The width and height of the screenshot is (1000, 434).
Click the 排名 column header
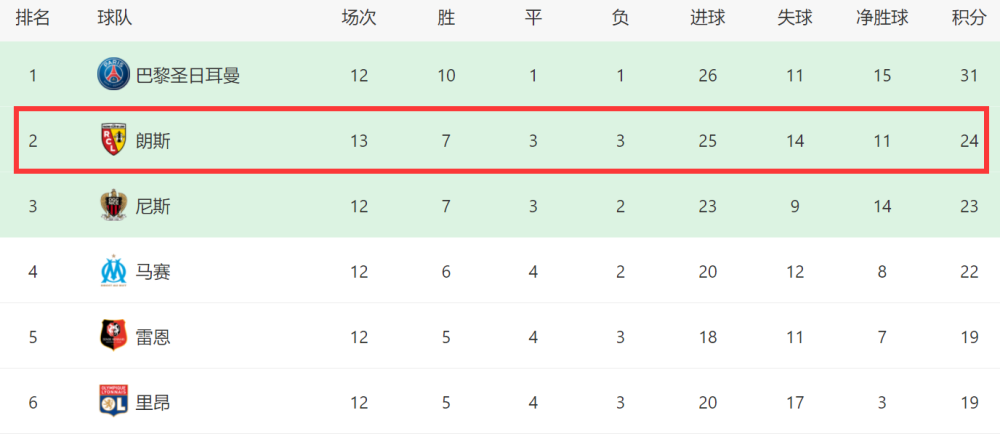33,18
